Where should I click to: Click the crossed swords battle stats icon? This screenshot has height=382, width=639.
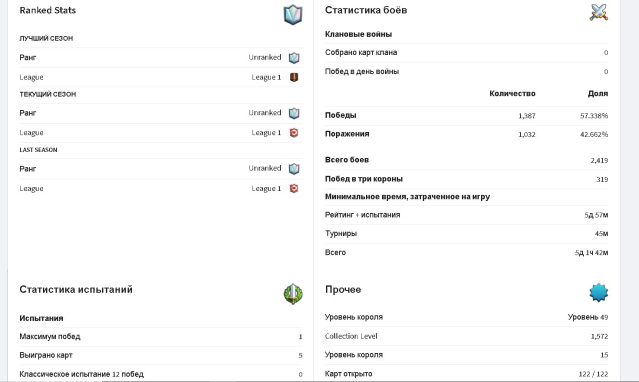(x=599, y=12)
